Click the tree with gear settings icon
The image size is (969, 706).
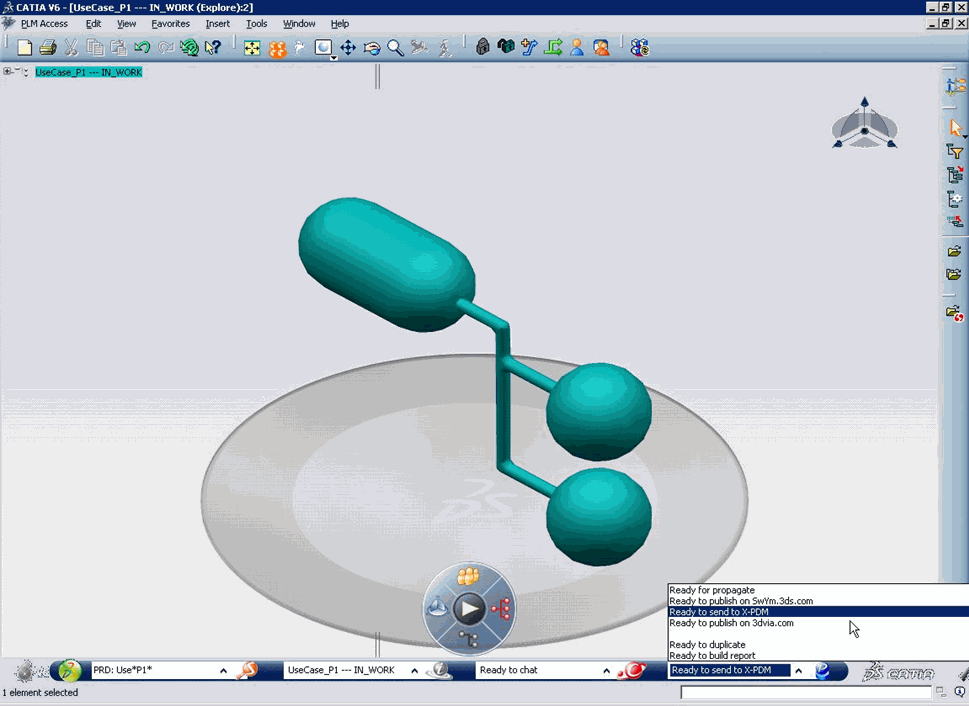(955, 199)
